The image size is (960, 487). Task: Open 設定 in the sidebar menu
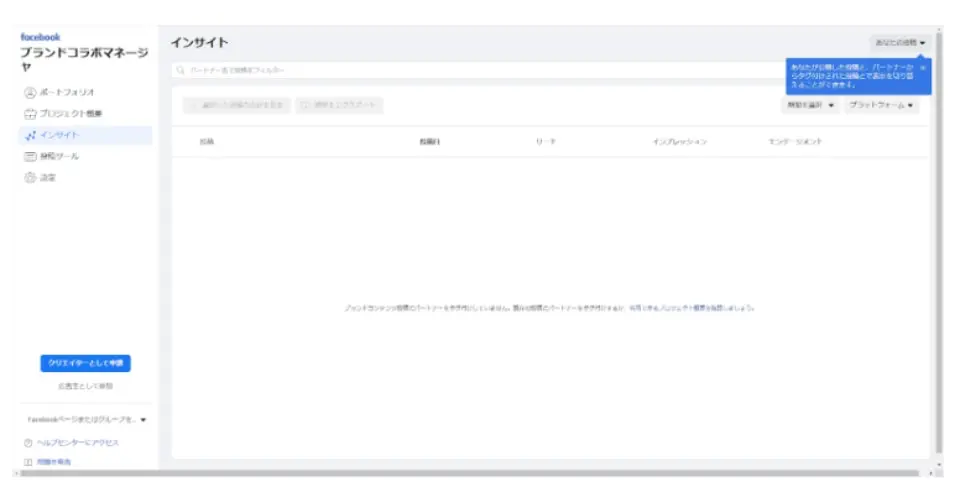tap(86, 178)
